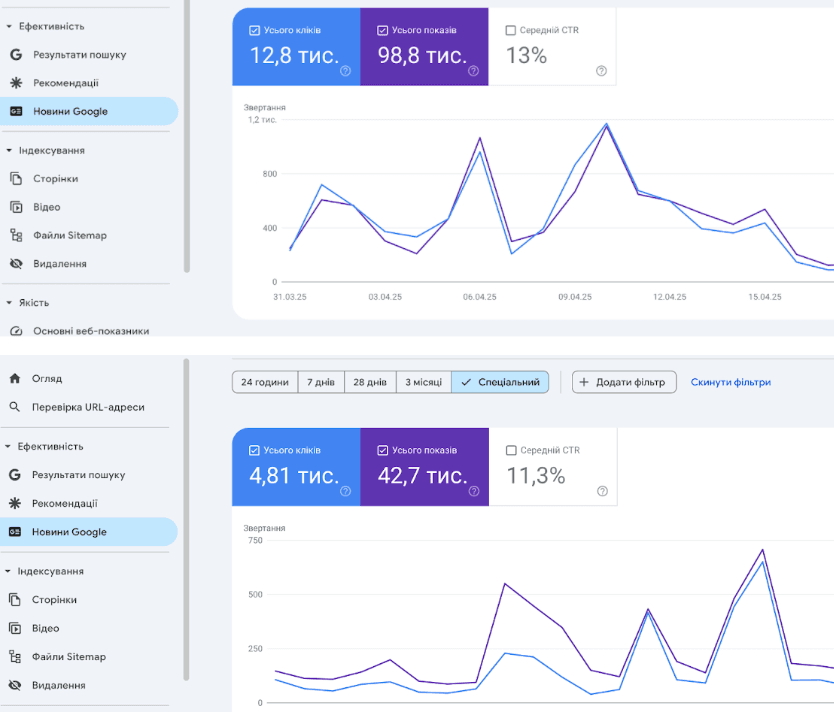834x712 pixels.
Task: Select the Спеціальний custom range
Action: 500,382
